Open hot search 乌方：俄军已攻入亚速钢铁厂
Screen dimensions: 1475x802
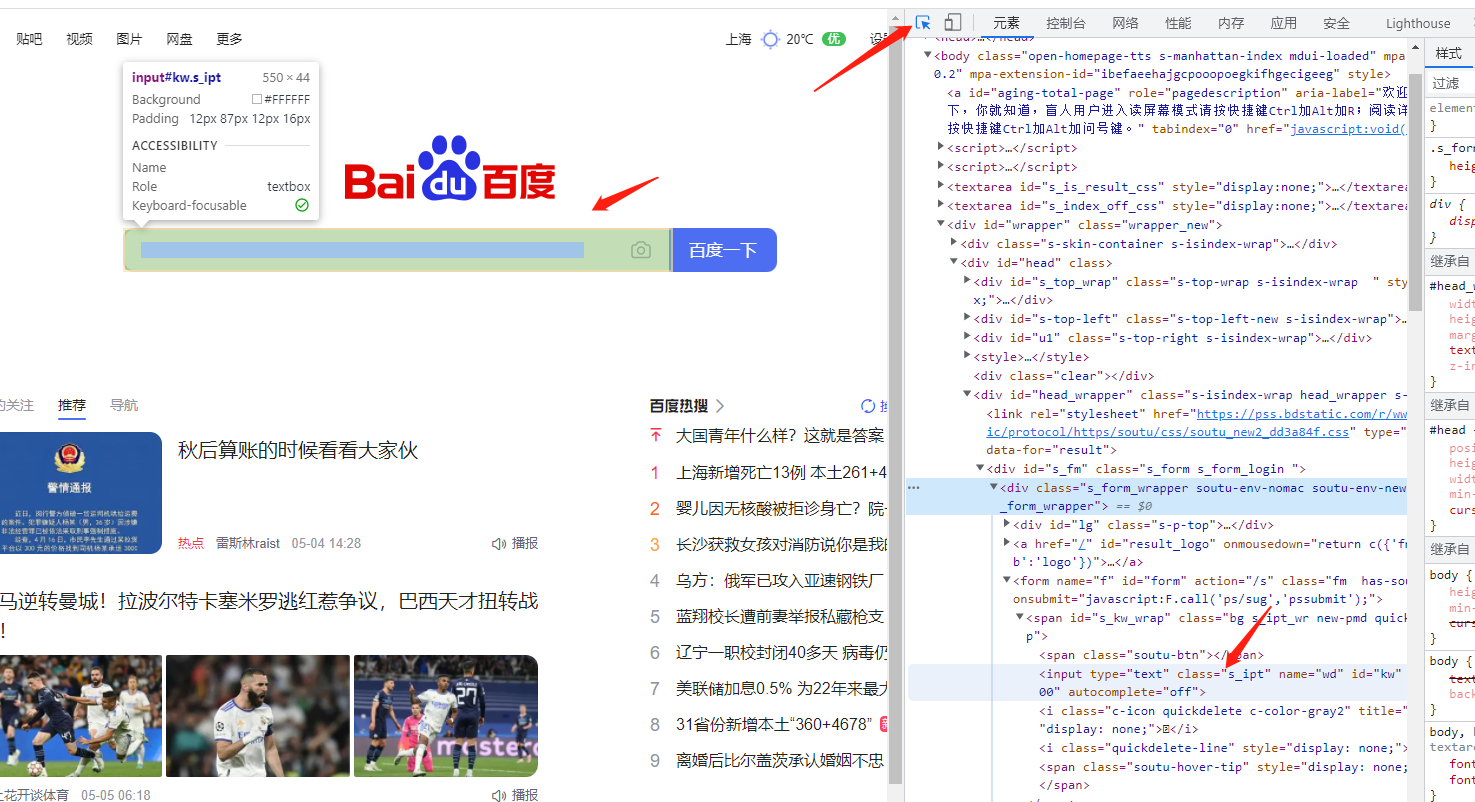coord(779,580)
